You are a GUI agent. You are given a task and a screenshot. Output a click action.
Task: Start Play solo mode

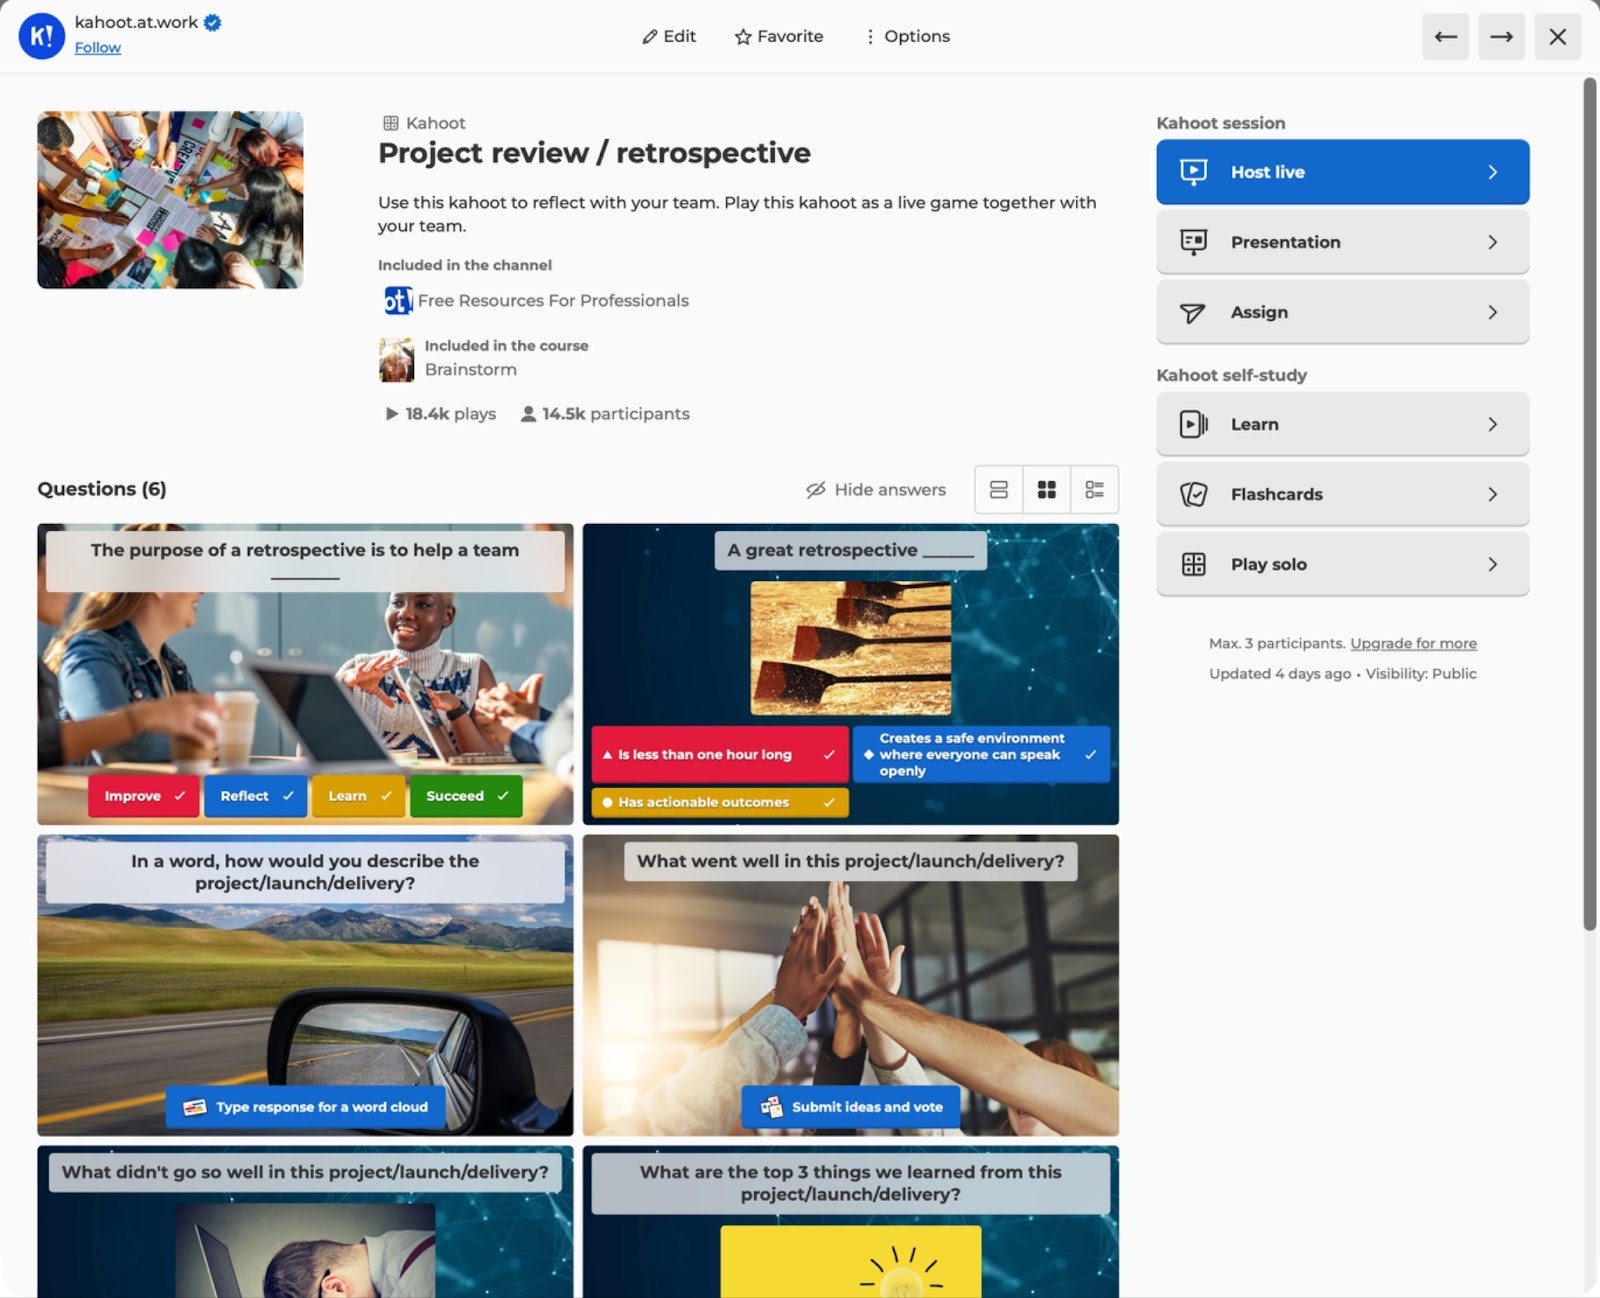(x=1342, y=563)
